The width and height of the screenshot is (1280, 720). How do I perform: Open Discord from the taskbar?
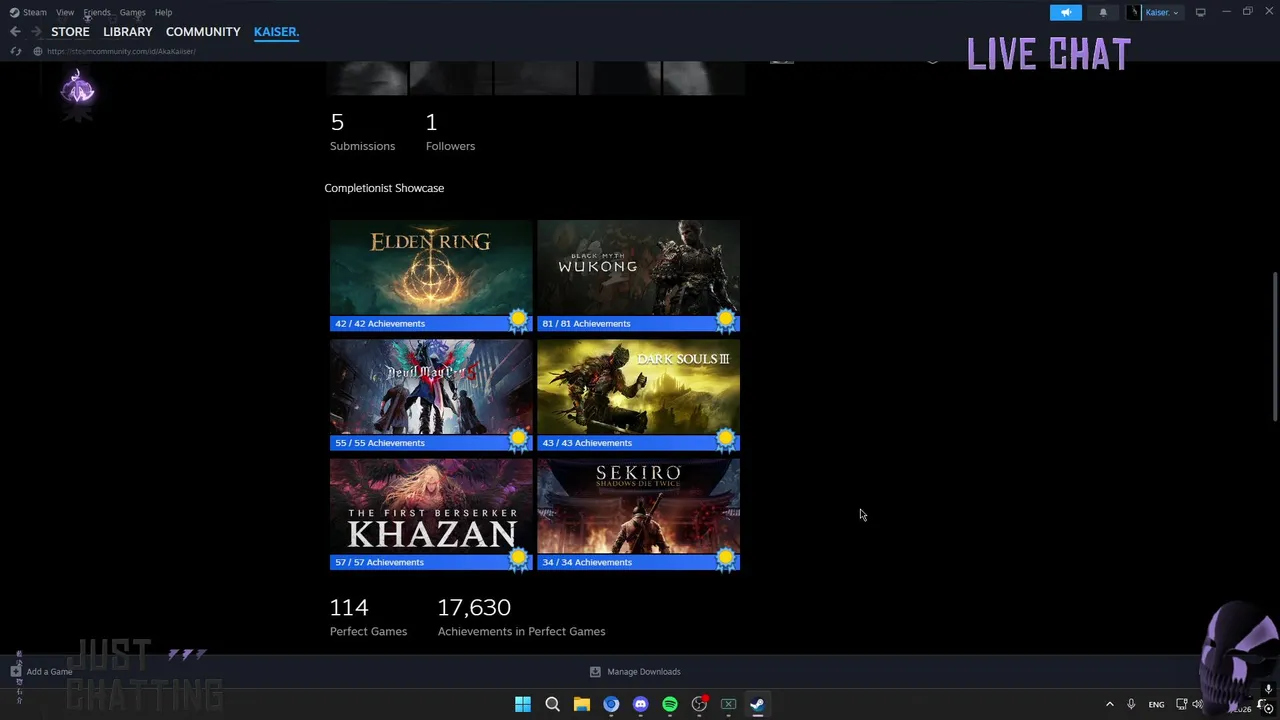[641, 704]
